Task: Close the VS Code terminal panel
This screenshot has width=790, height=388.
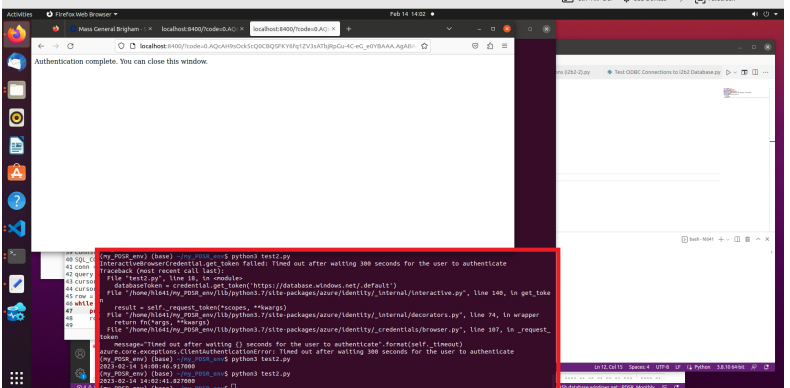Action: tap(767, 239)
